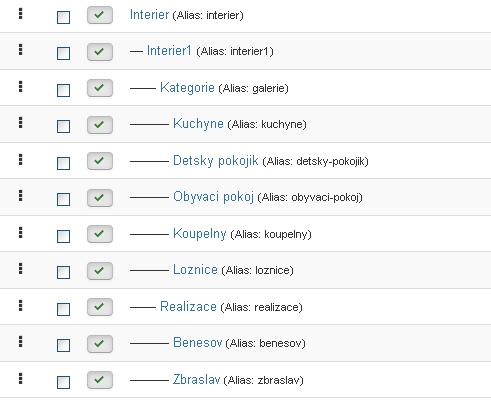
Task: Toggle the Koupelny published checkmark button
Action: 100,234
